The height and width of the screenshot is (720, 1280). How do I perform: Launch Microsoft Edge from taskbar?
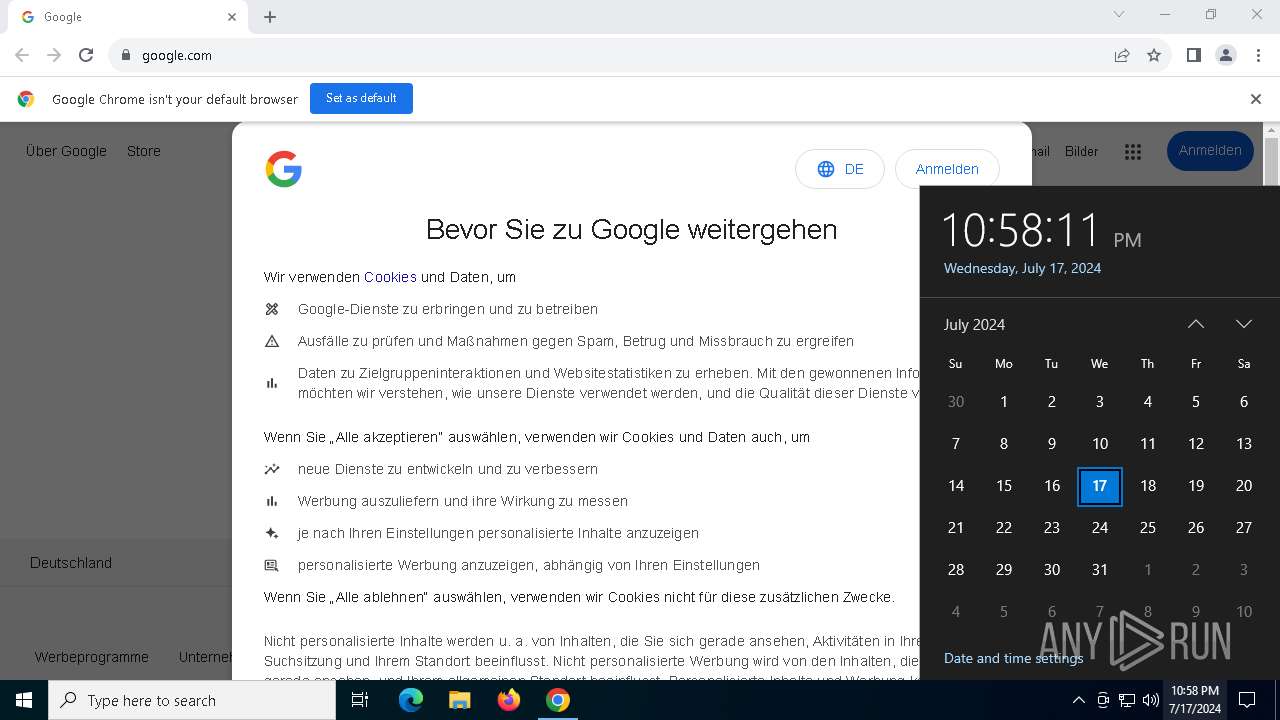pos(411,700)
